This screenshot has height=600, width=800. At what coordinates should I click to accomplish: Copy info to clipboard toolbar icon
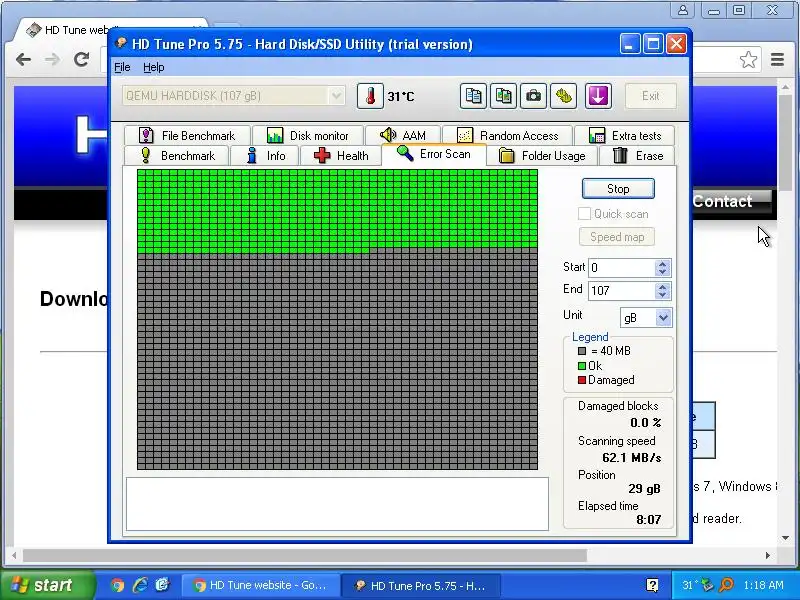coord(473,96)
